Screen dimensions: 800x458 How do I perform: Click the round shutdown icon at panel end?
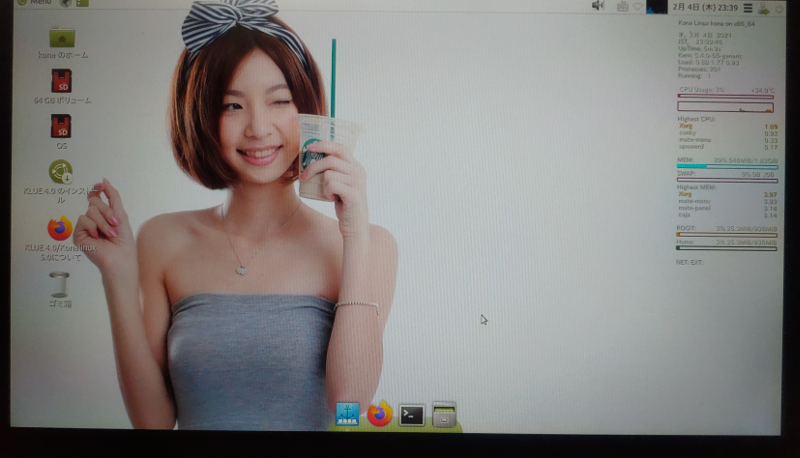(x=779, y=9)
